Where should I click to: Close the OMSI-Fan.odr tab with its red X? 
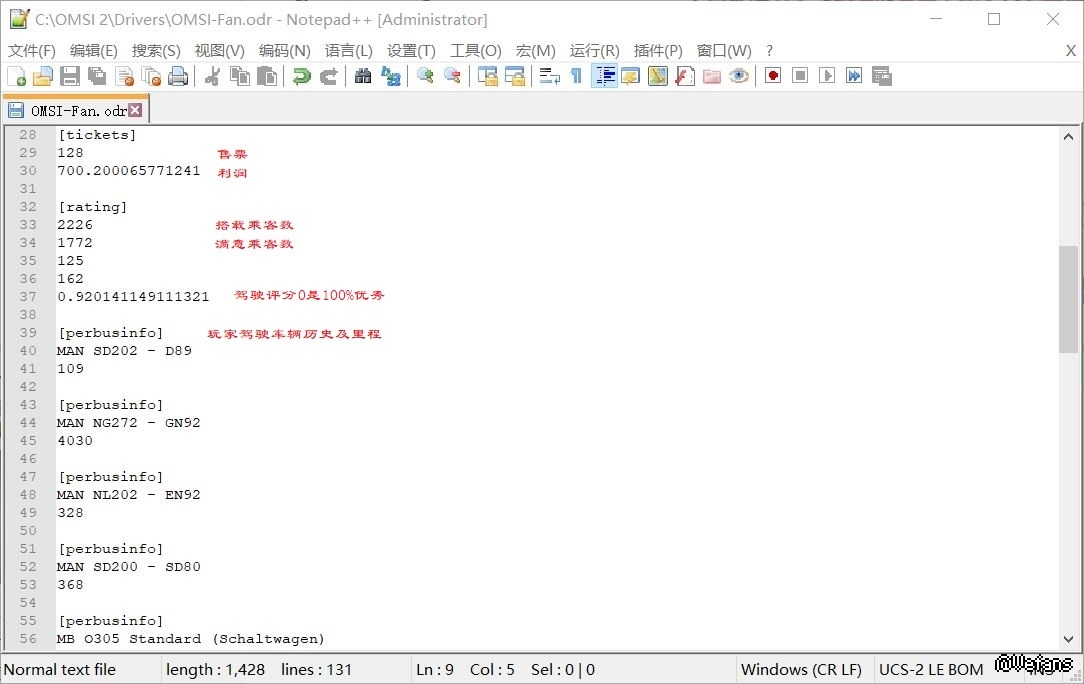pyautogui.click(x=136, y=110)
